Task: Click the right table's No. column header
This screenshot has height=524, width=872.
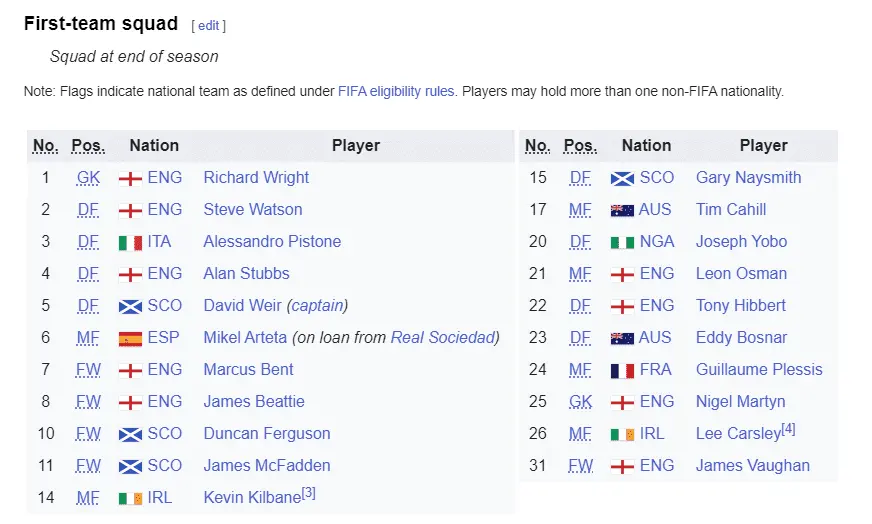Action: pos(537,146)
